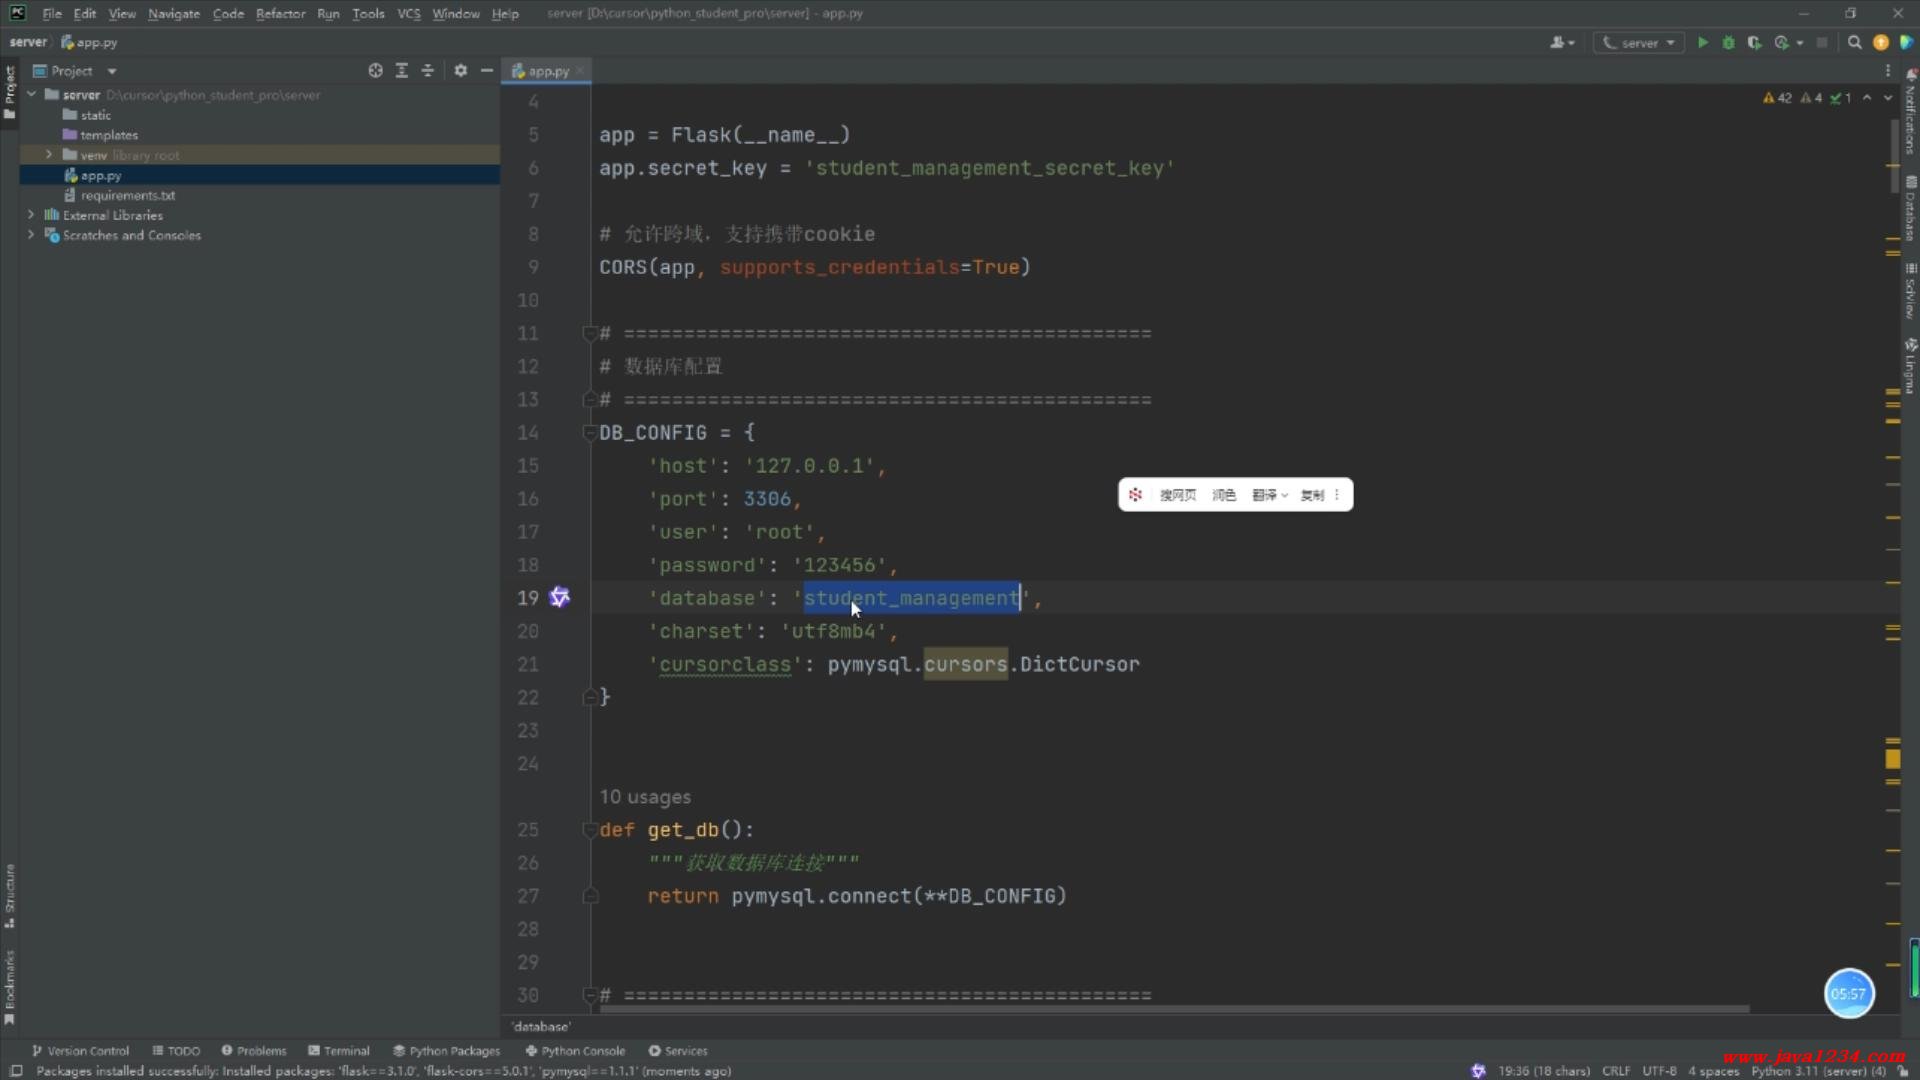Screen dimensions: 1920x1080
Task: Click the 复制 copy button in popup
Action: [1311, 495]
